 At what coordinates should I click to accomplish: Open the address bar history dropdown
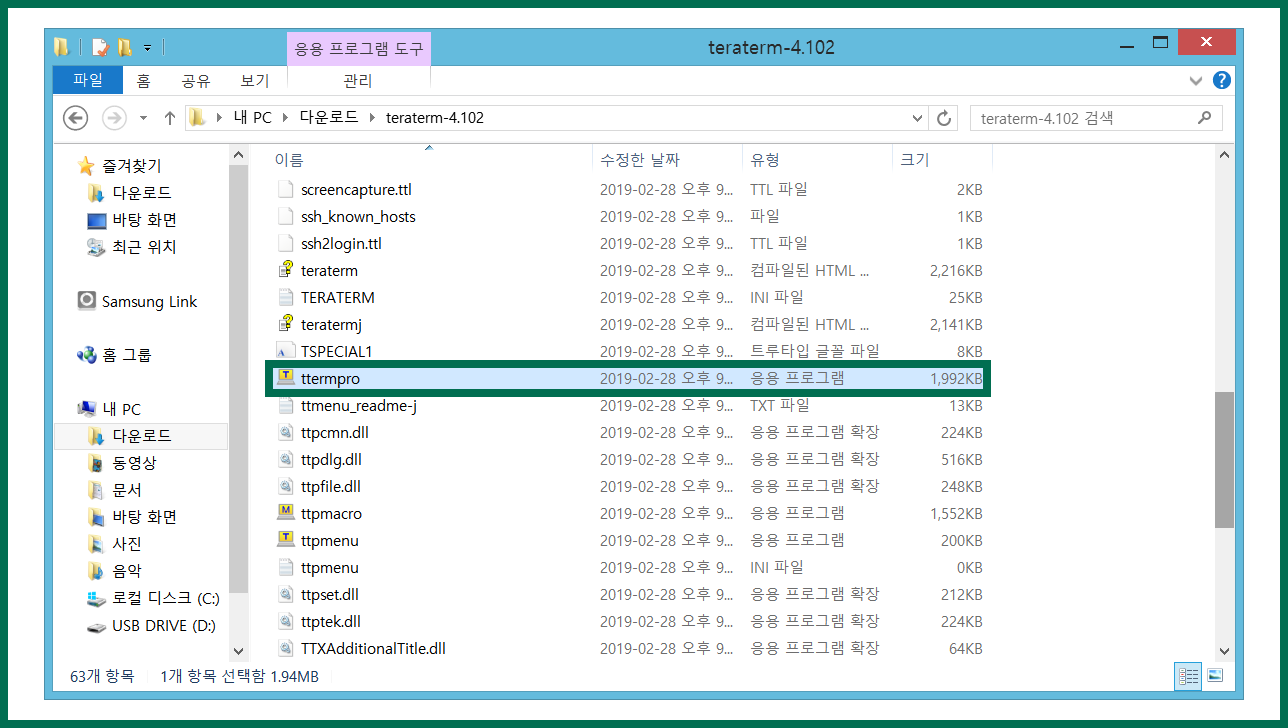[918, 118]
